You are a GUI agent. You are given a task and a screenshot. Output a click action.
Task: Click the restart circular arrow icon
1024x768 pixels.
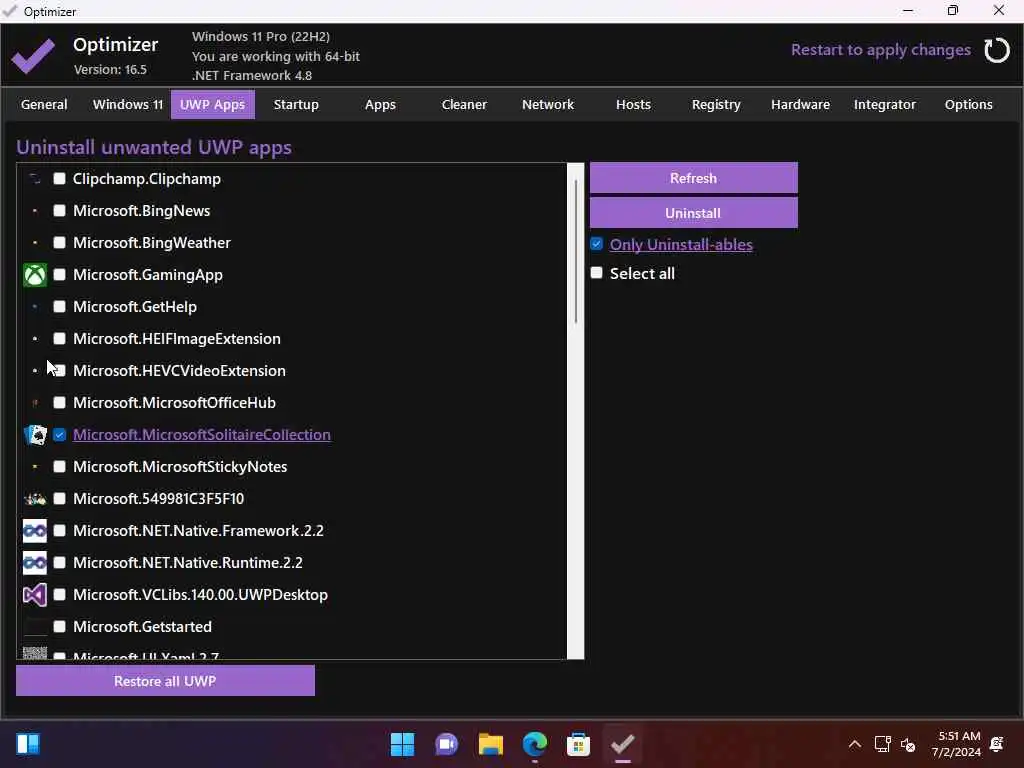[x=997, y=50]
